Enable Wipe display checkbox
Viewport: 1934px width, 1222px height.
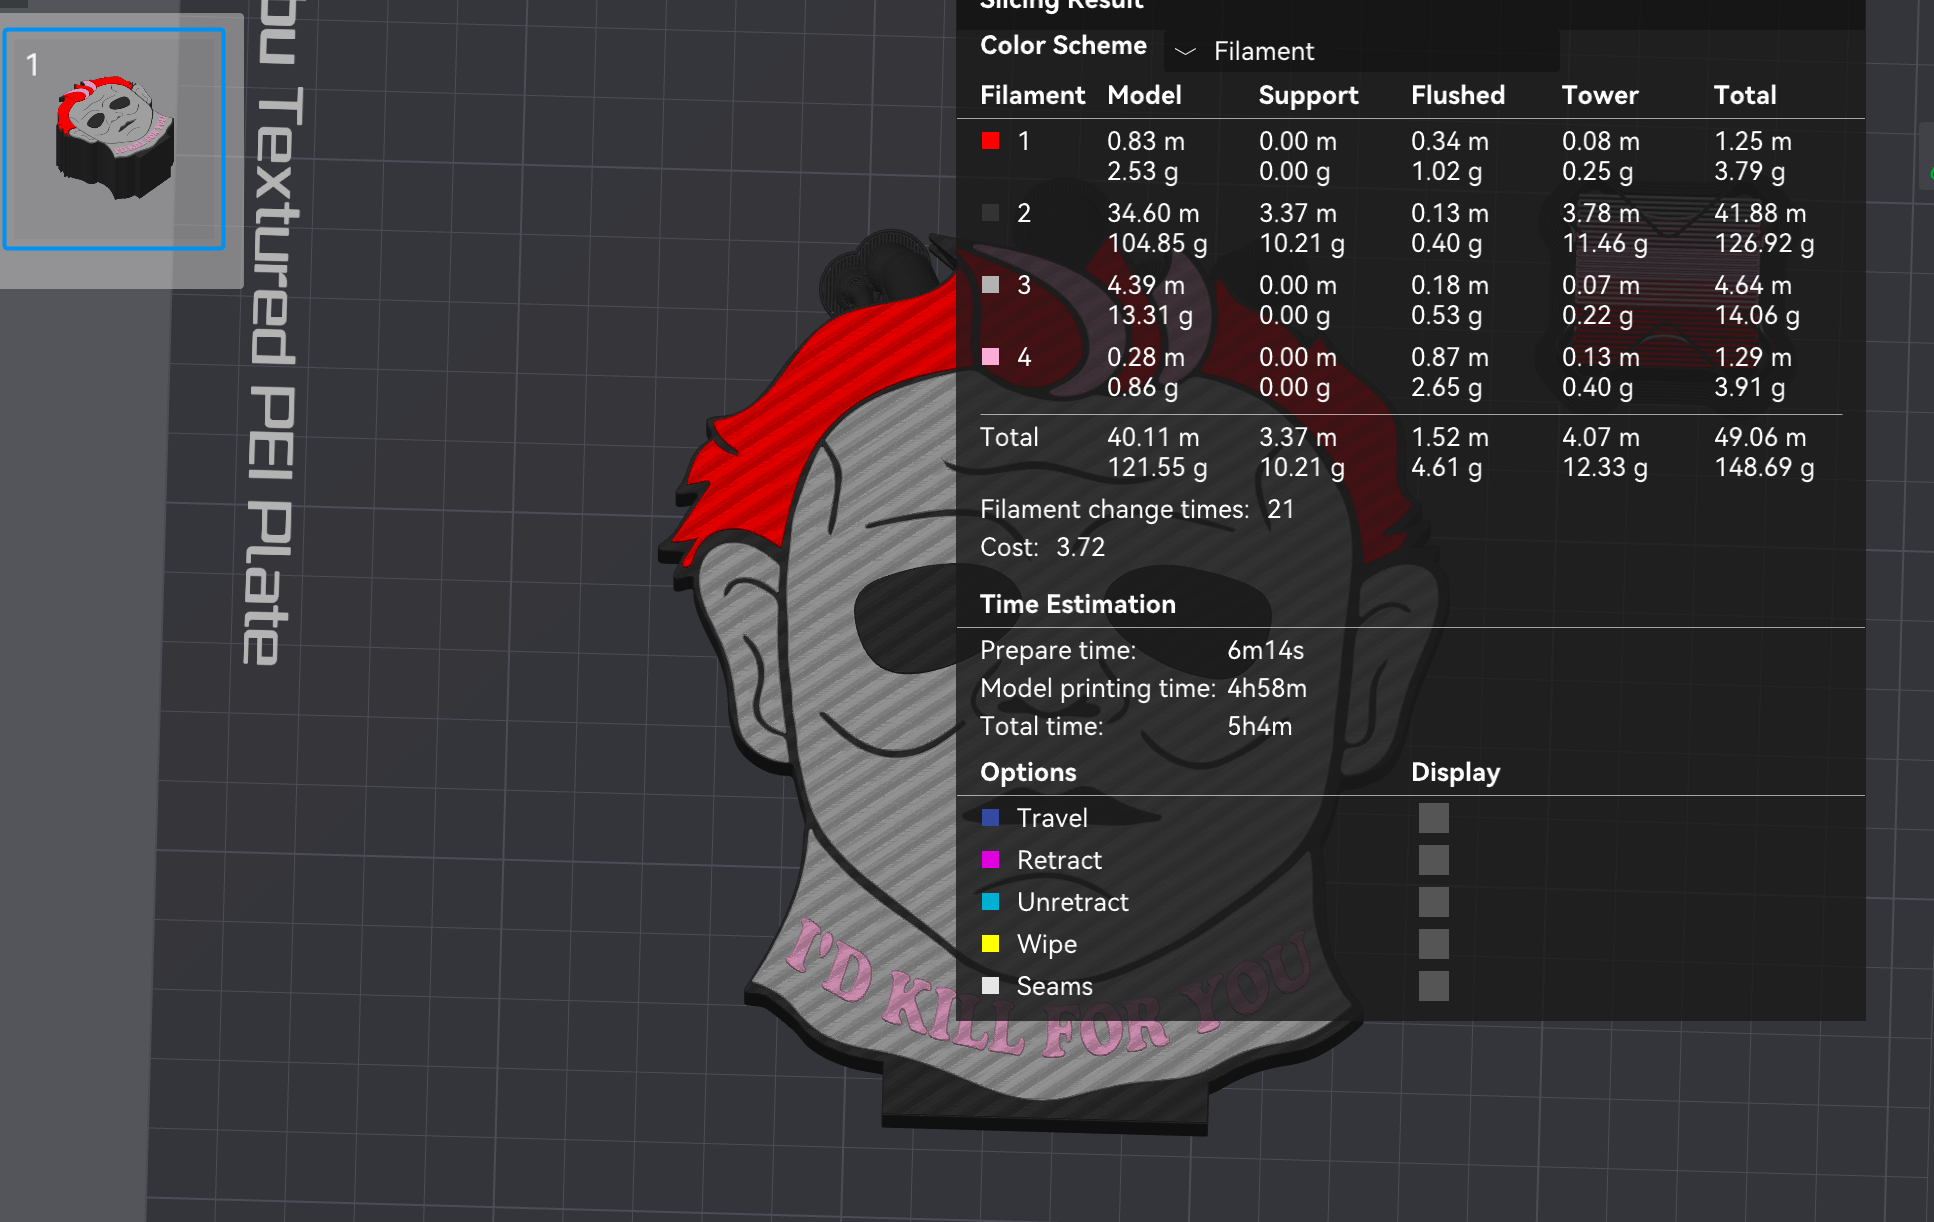click(1433, 944)
